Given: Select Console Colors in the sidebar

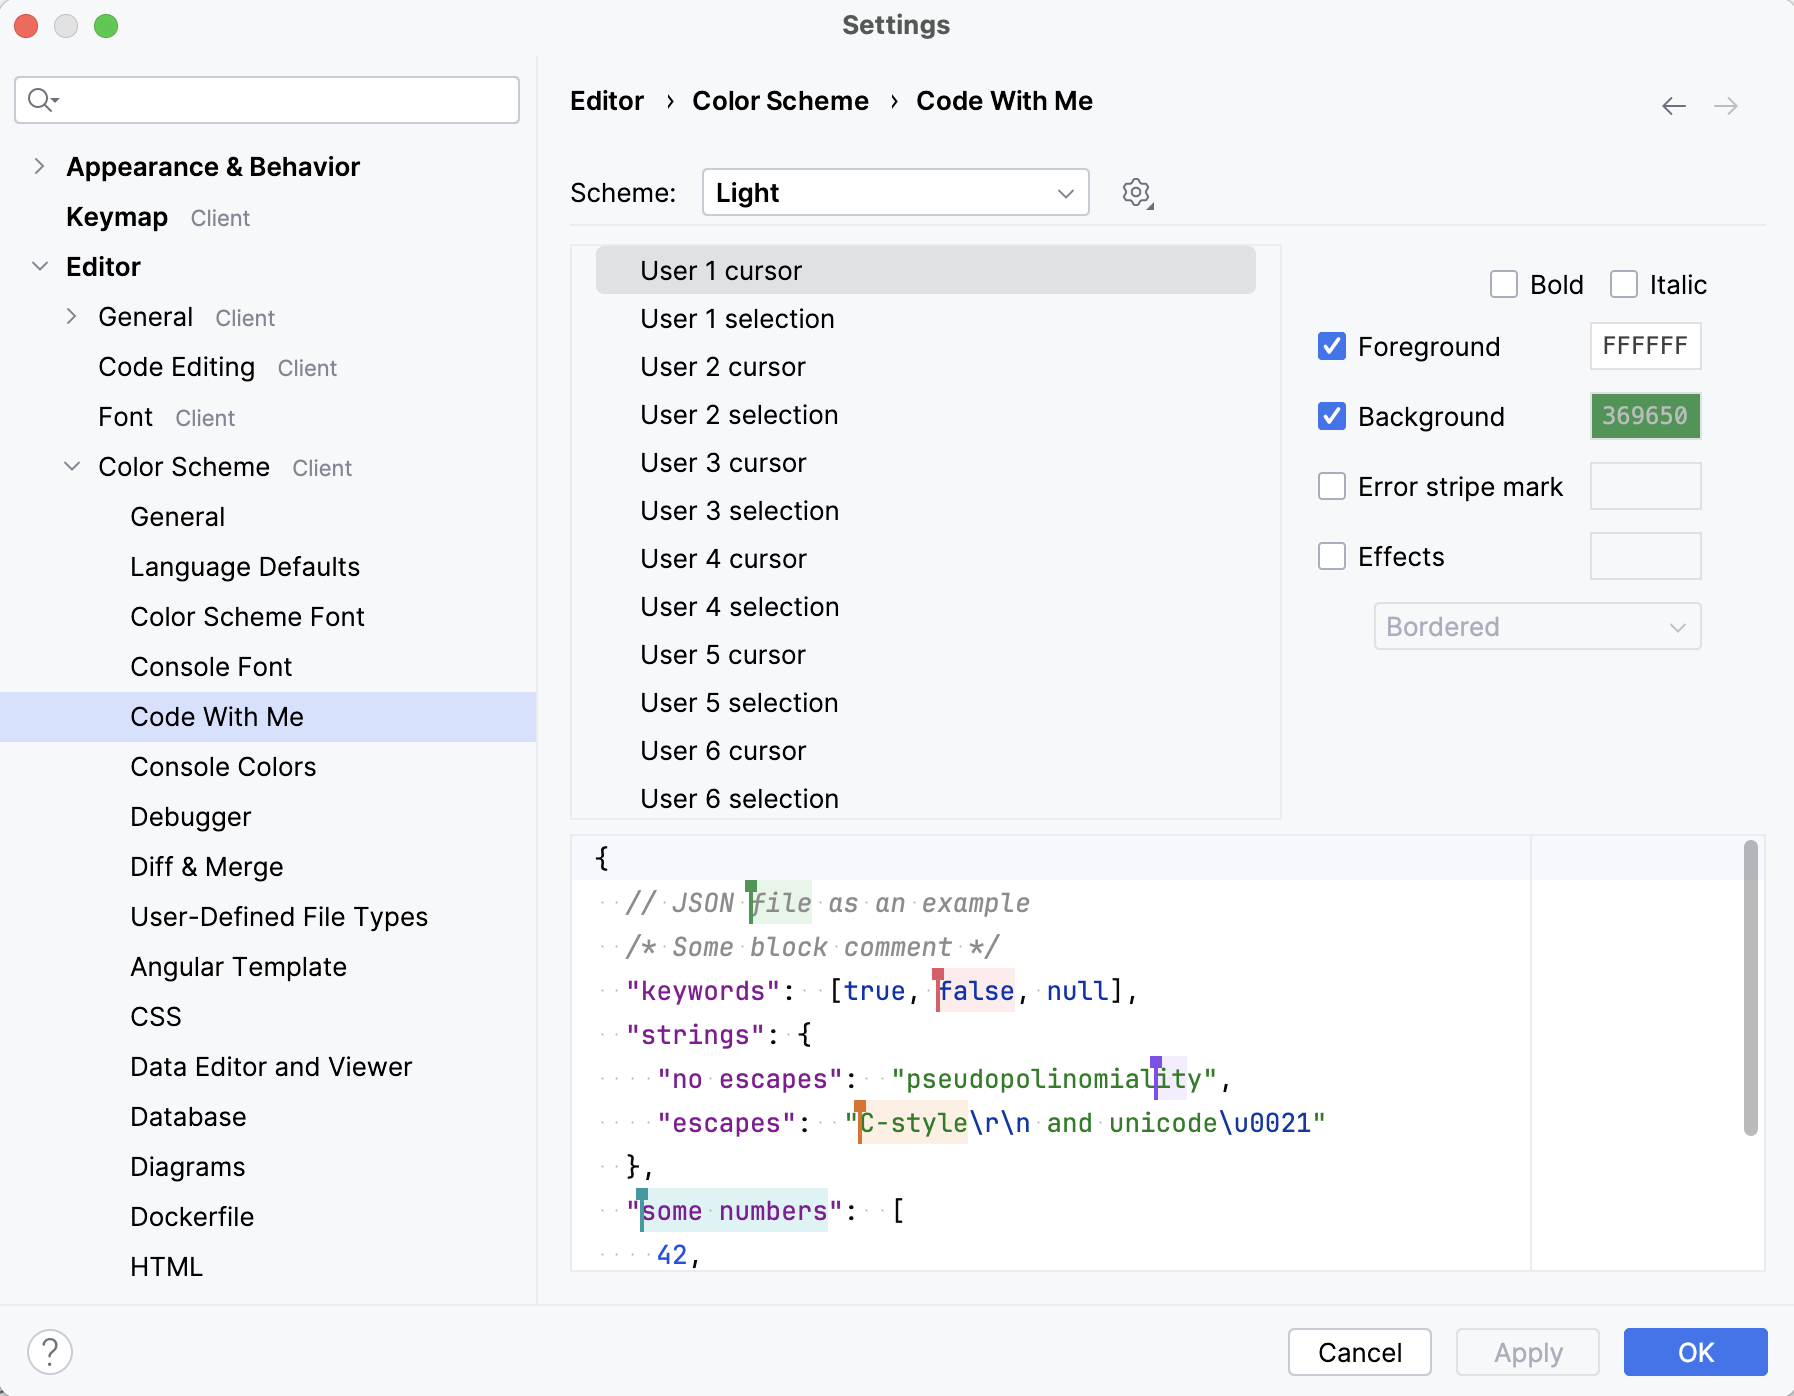Looking at the screenshot, I should click(222, 766).
